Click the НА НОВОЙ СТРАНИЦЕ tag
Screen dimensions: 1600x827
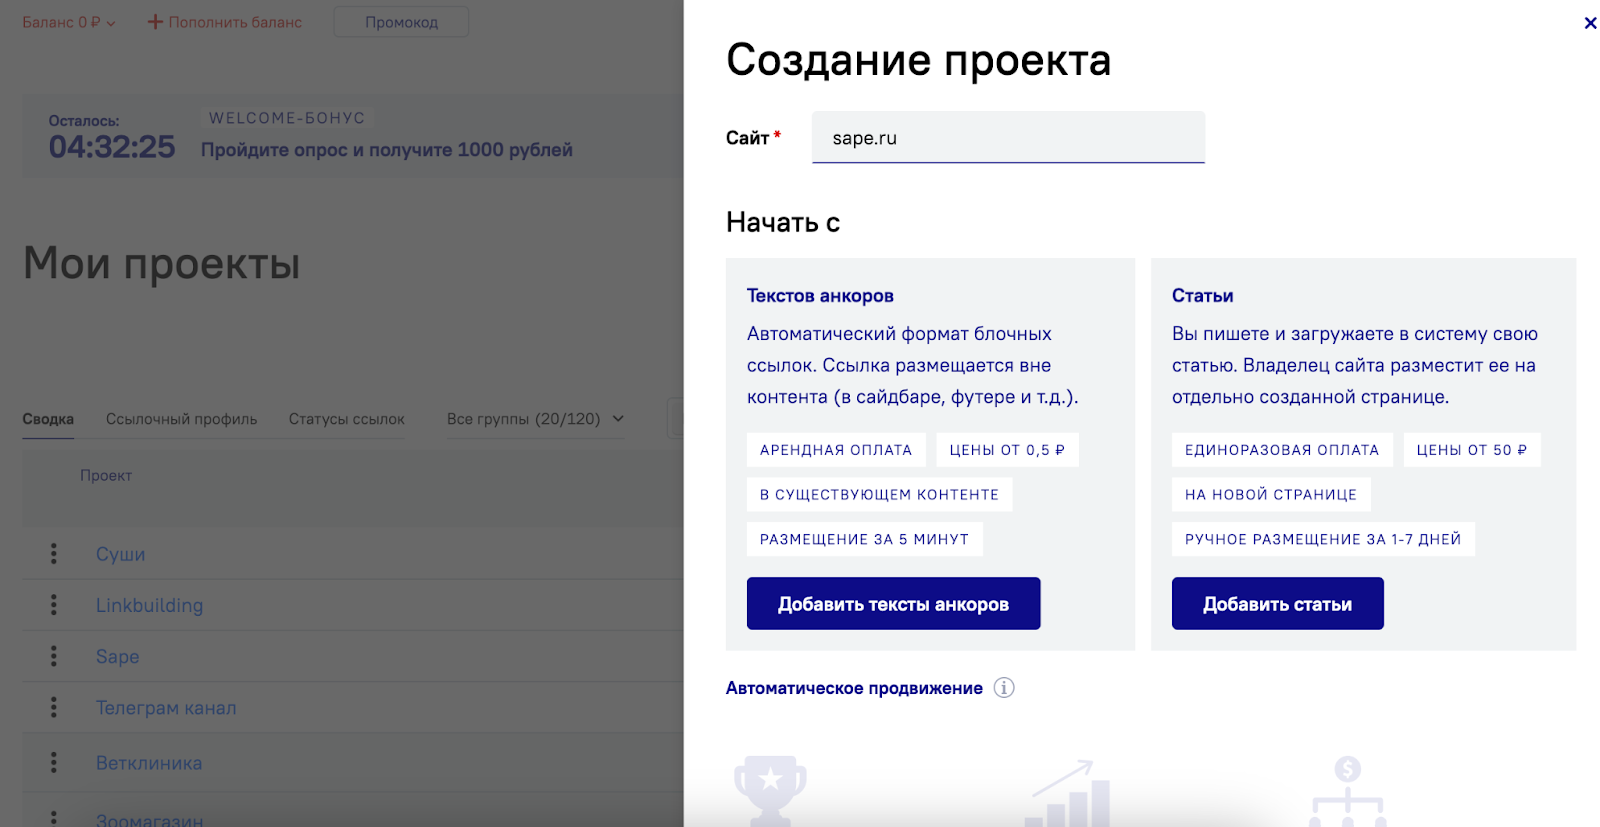1271,494
